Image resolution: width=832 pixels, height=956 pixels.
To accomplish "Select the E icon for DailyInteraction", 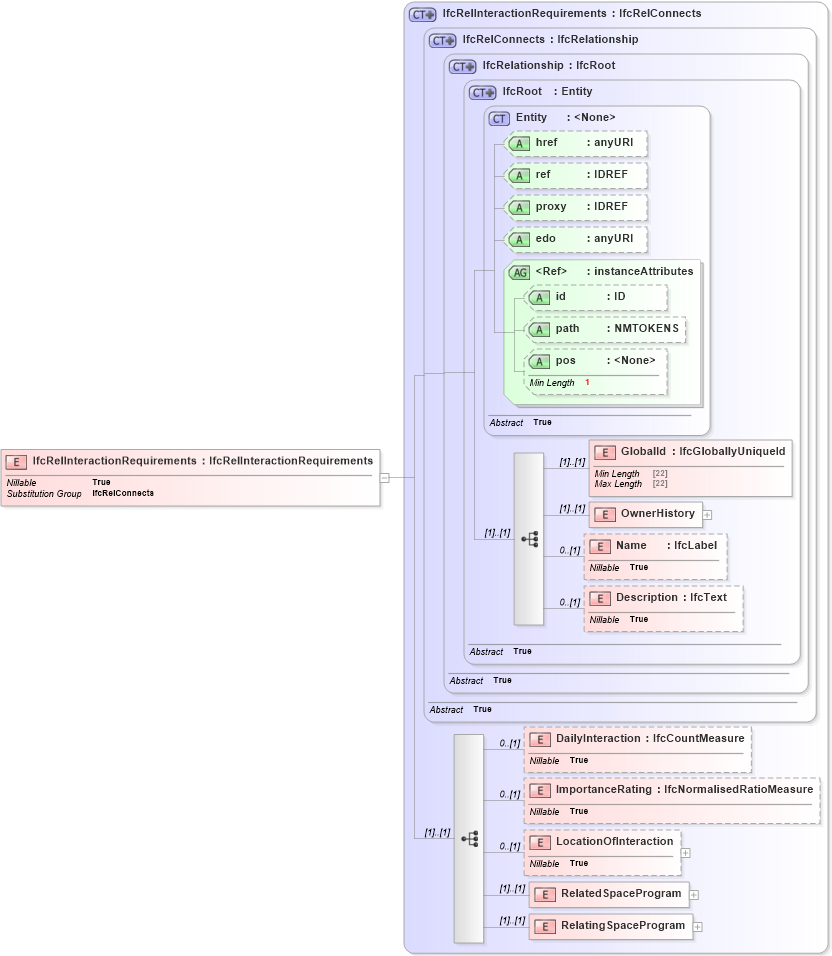I will [x=539, y=739].
